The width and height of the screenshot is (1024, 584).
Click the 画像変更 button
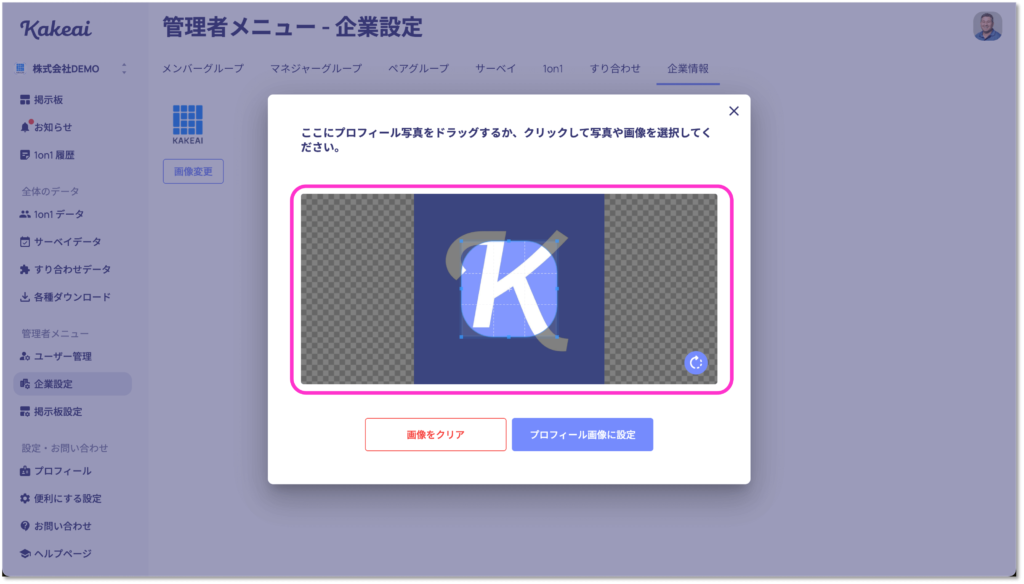(x=193, y=171)
